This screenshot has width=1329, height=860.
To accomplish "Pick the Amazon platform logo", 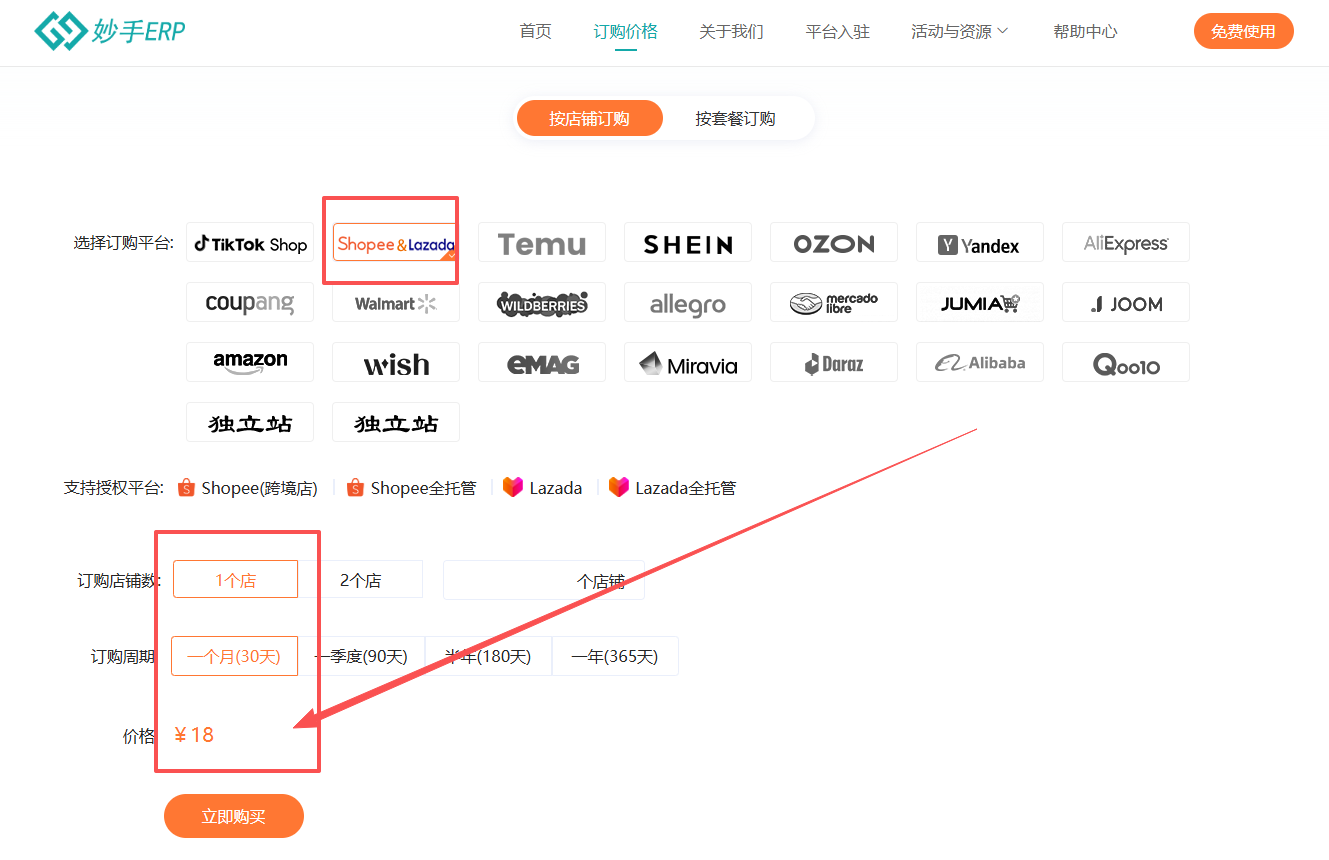I will (250, 362).
